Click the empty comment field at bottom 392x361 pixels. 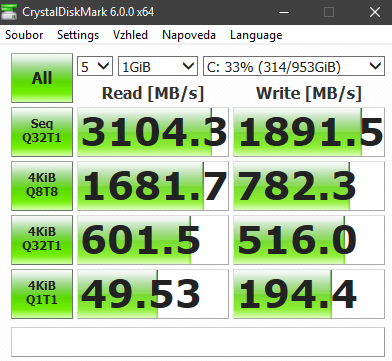point(198,342)
